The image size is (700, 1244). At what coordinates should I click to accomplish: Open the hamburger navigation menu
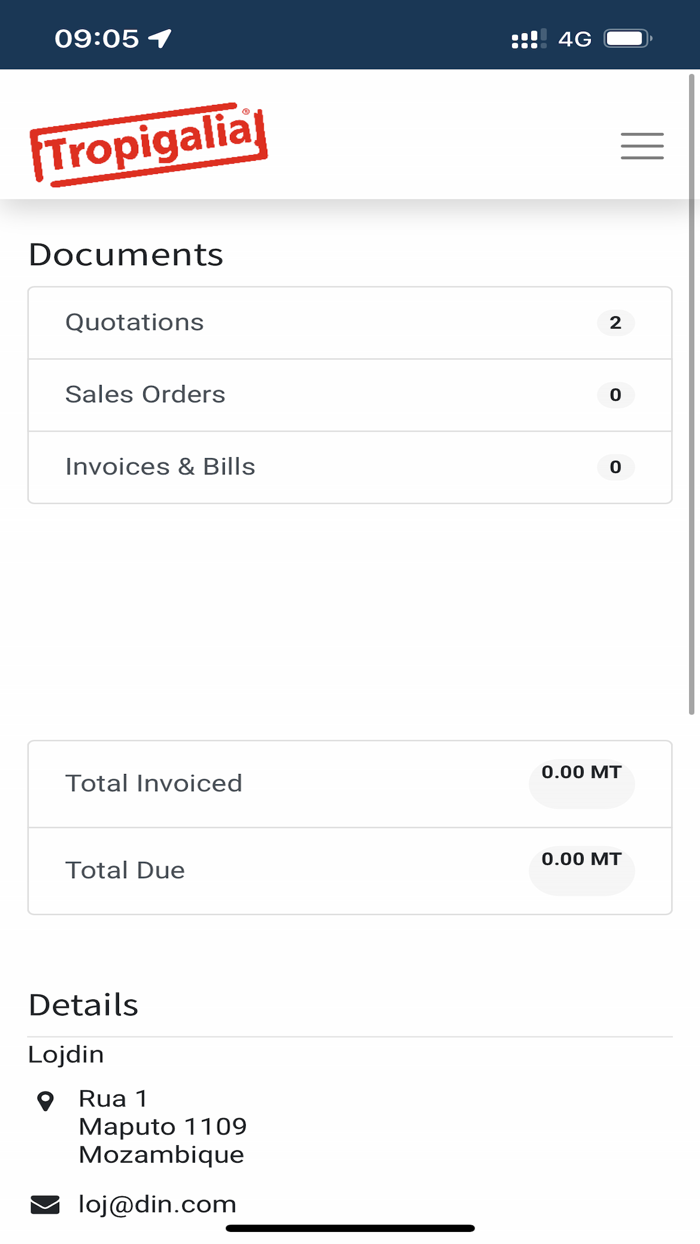click(x=642, y=146)
